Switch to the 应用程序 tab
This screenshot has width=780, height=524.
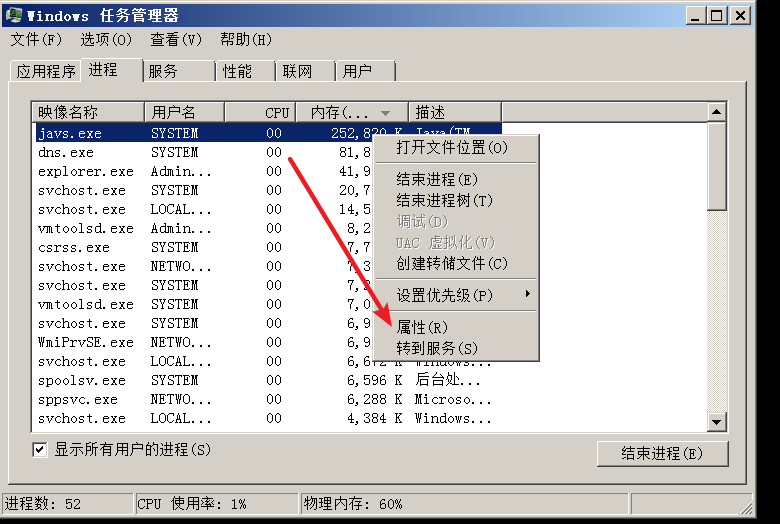point(46,71)
